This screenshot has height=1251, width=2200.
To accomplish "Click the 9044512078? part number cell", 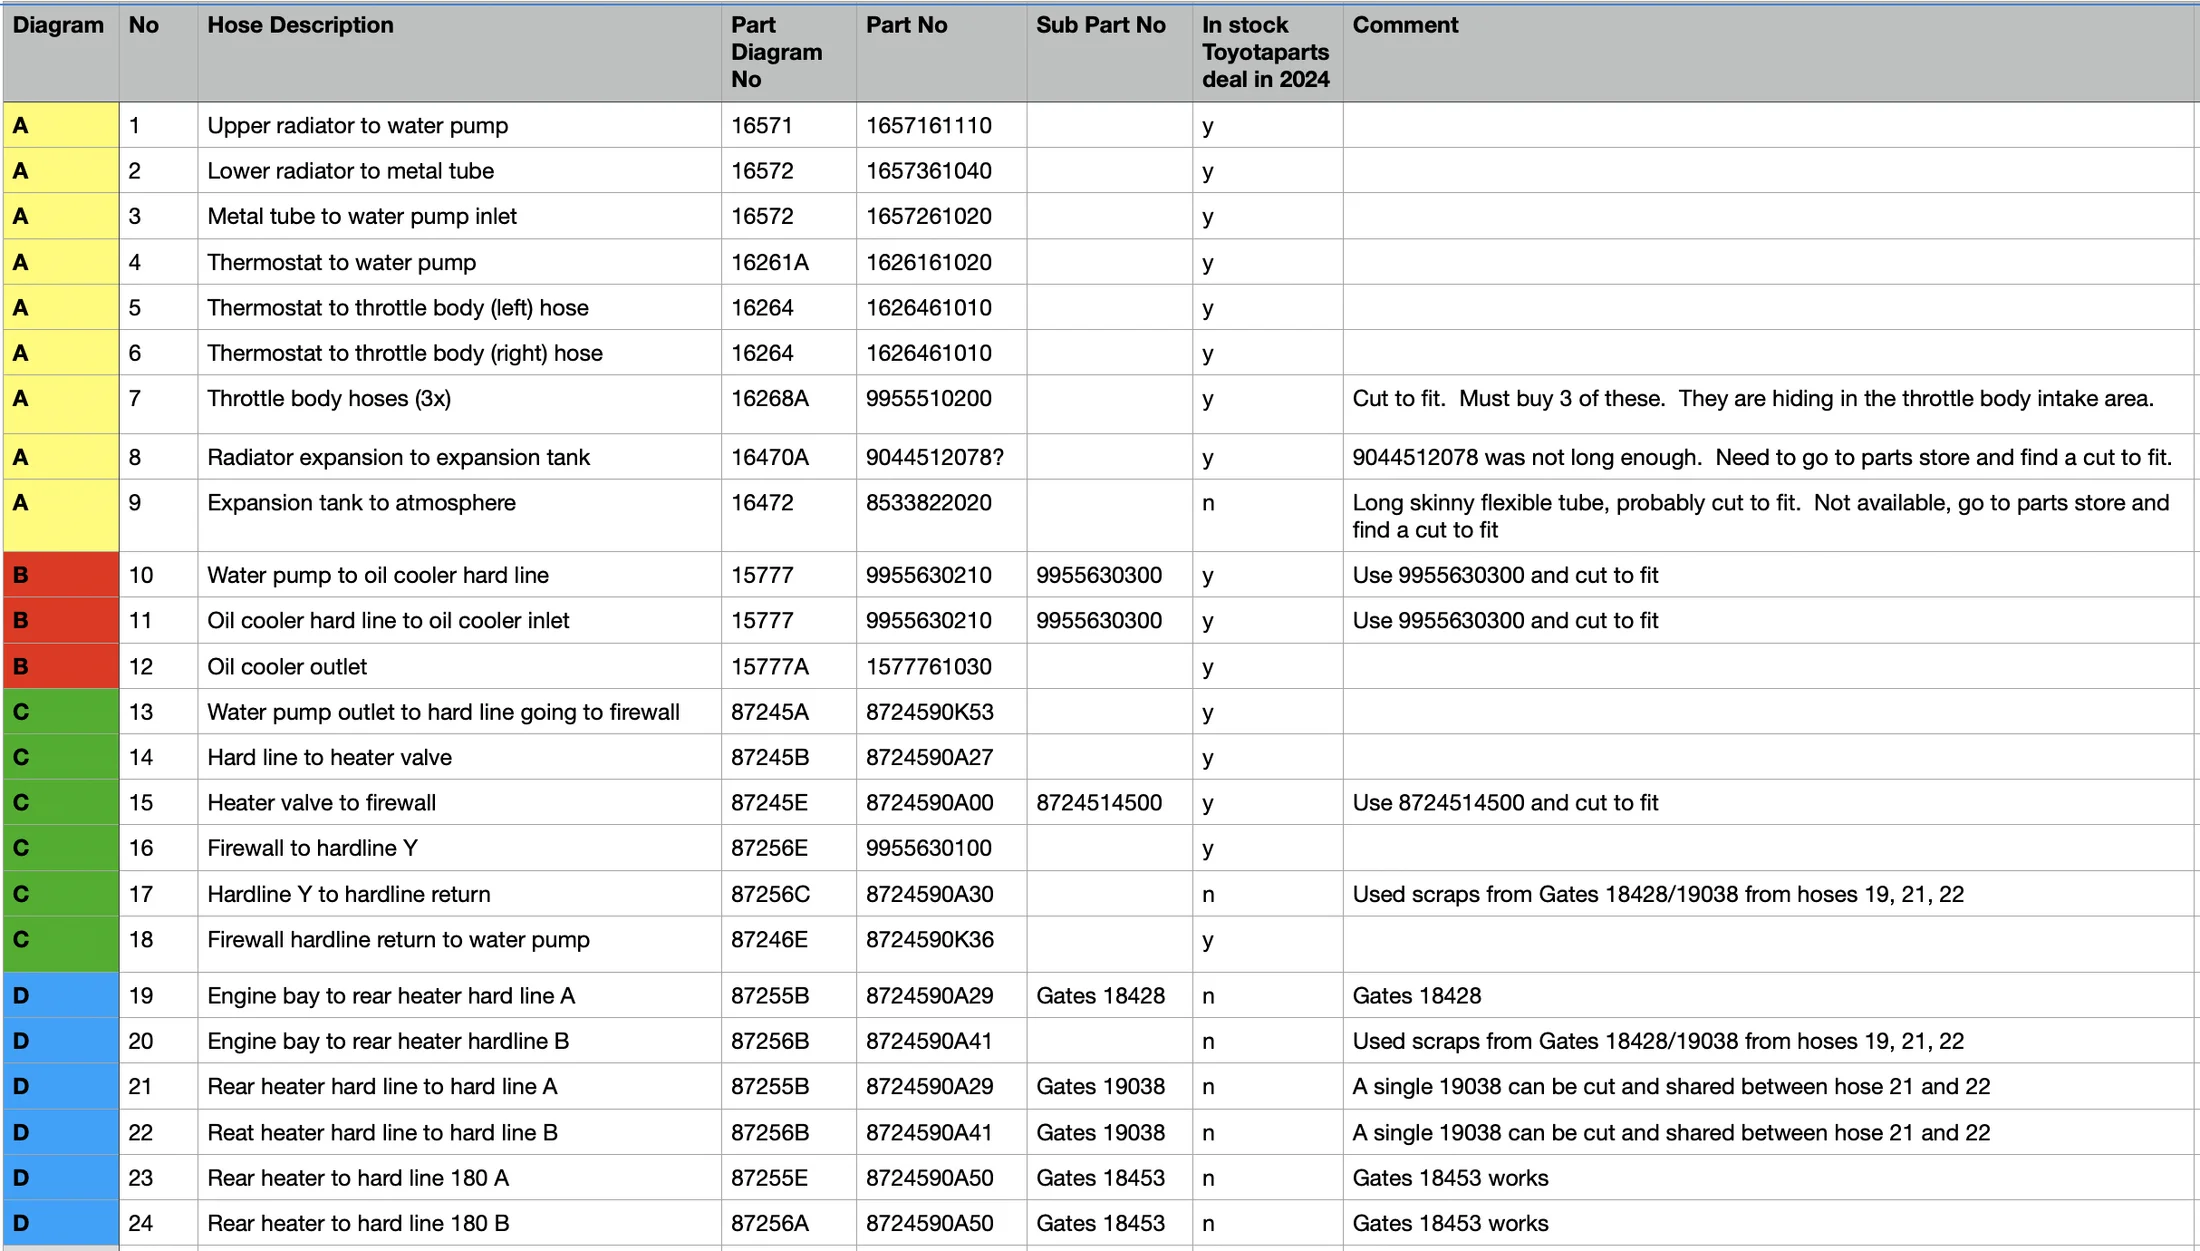I will tap(934, 458).
